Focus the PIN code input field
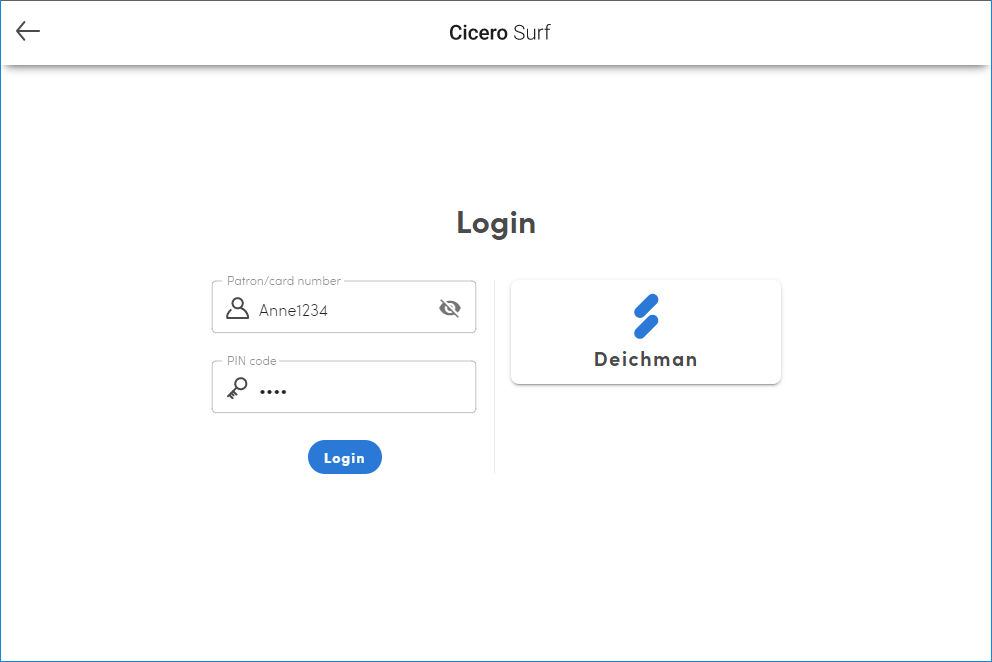This screenshot has height=662, width=992. (x=344, y=387)
